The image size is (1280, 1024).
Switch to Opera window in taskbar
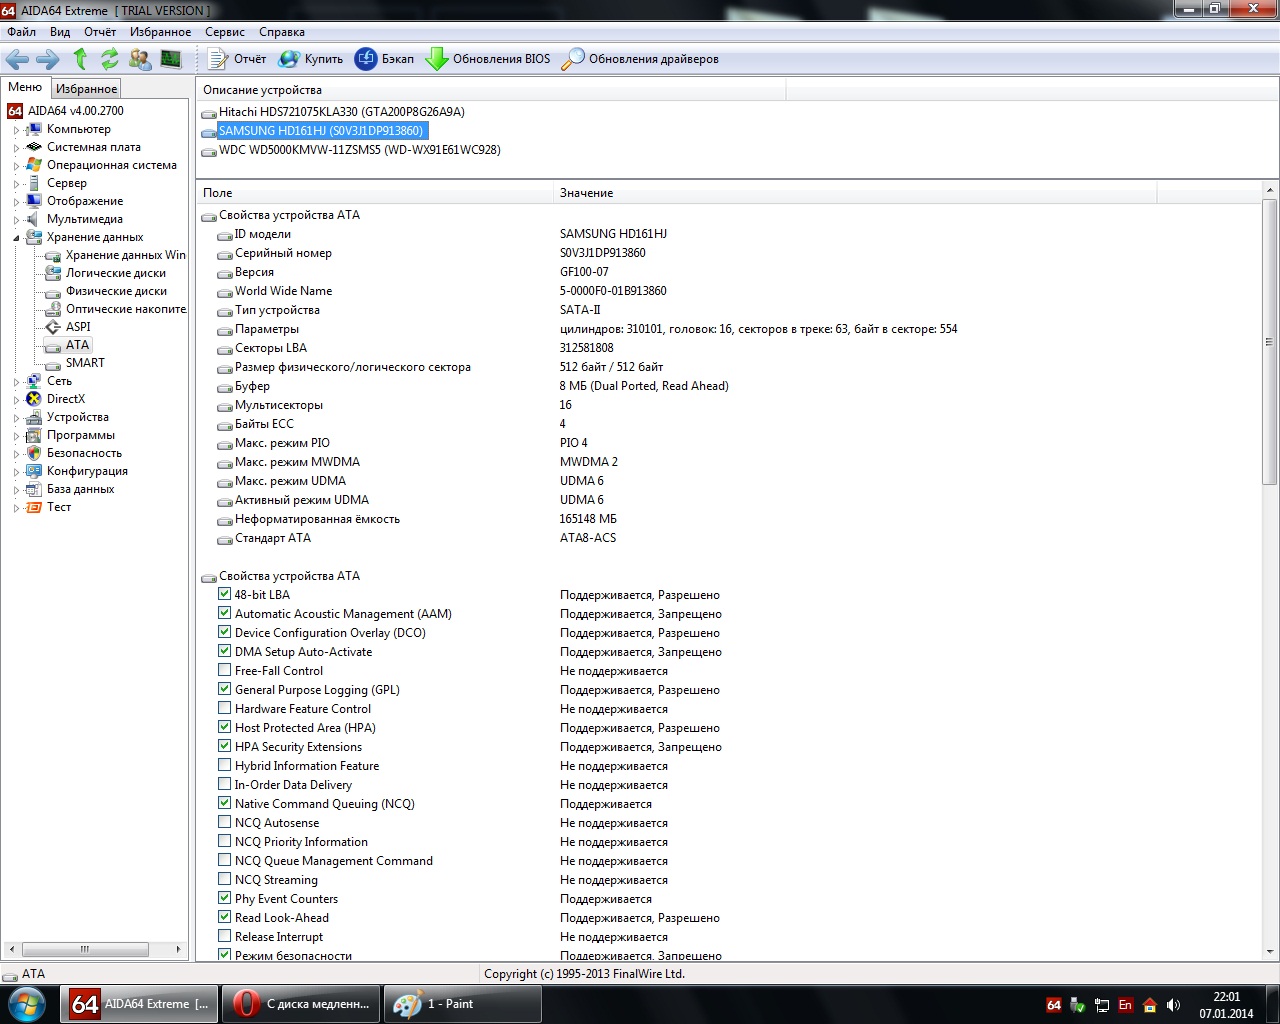coord(303,1004)
